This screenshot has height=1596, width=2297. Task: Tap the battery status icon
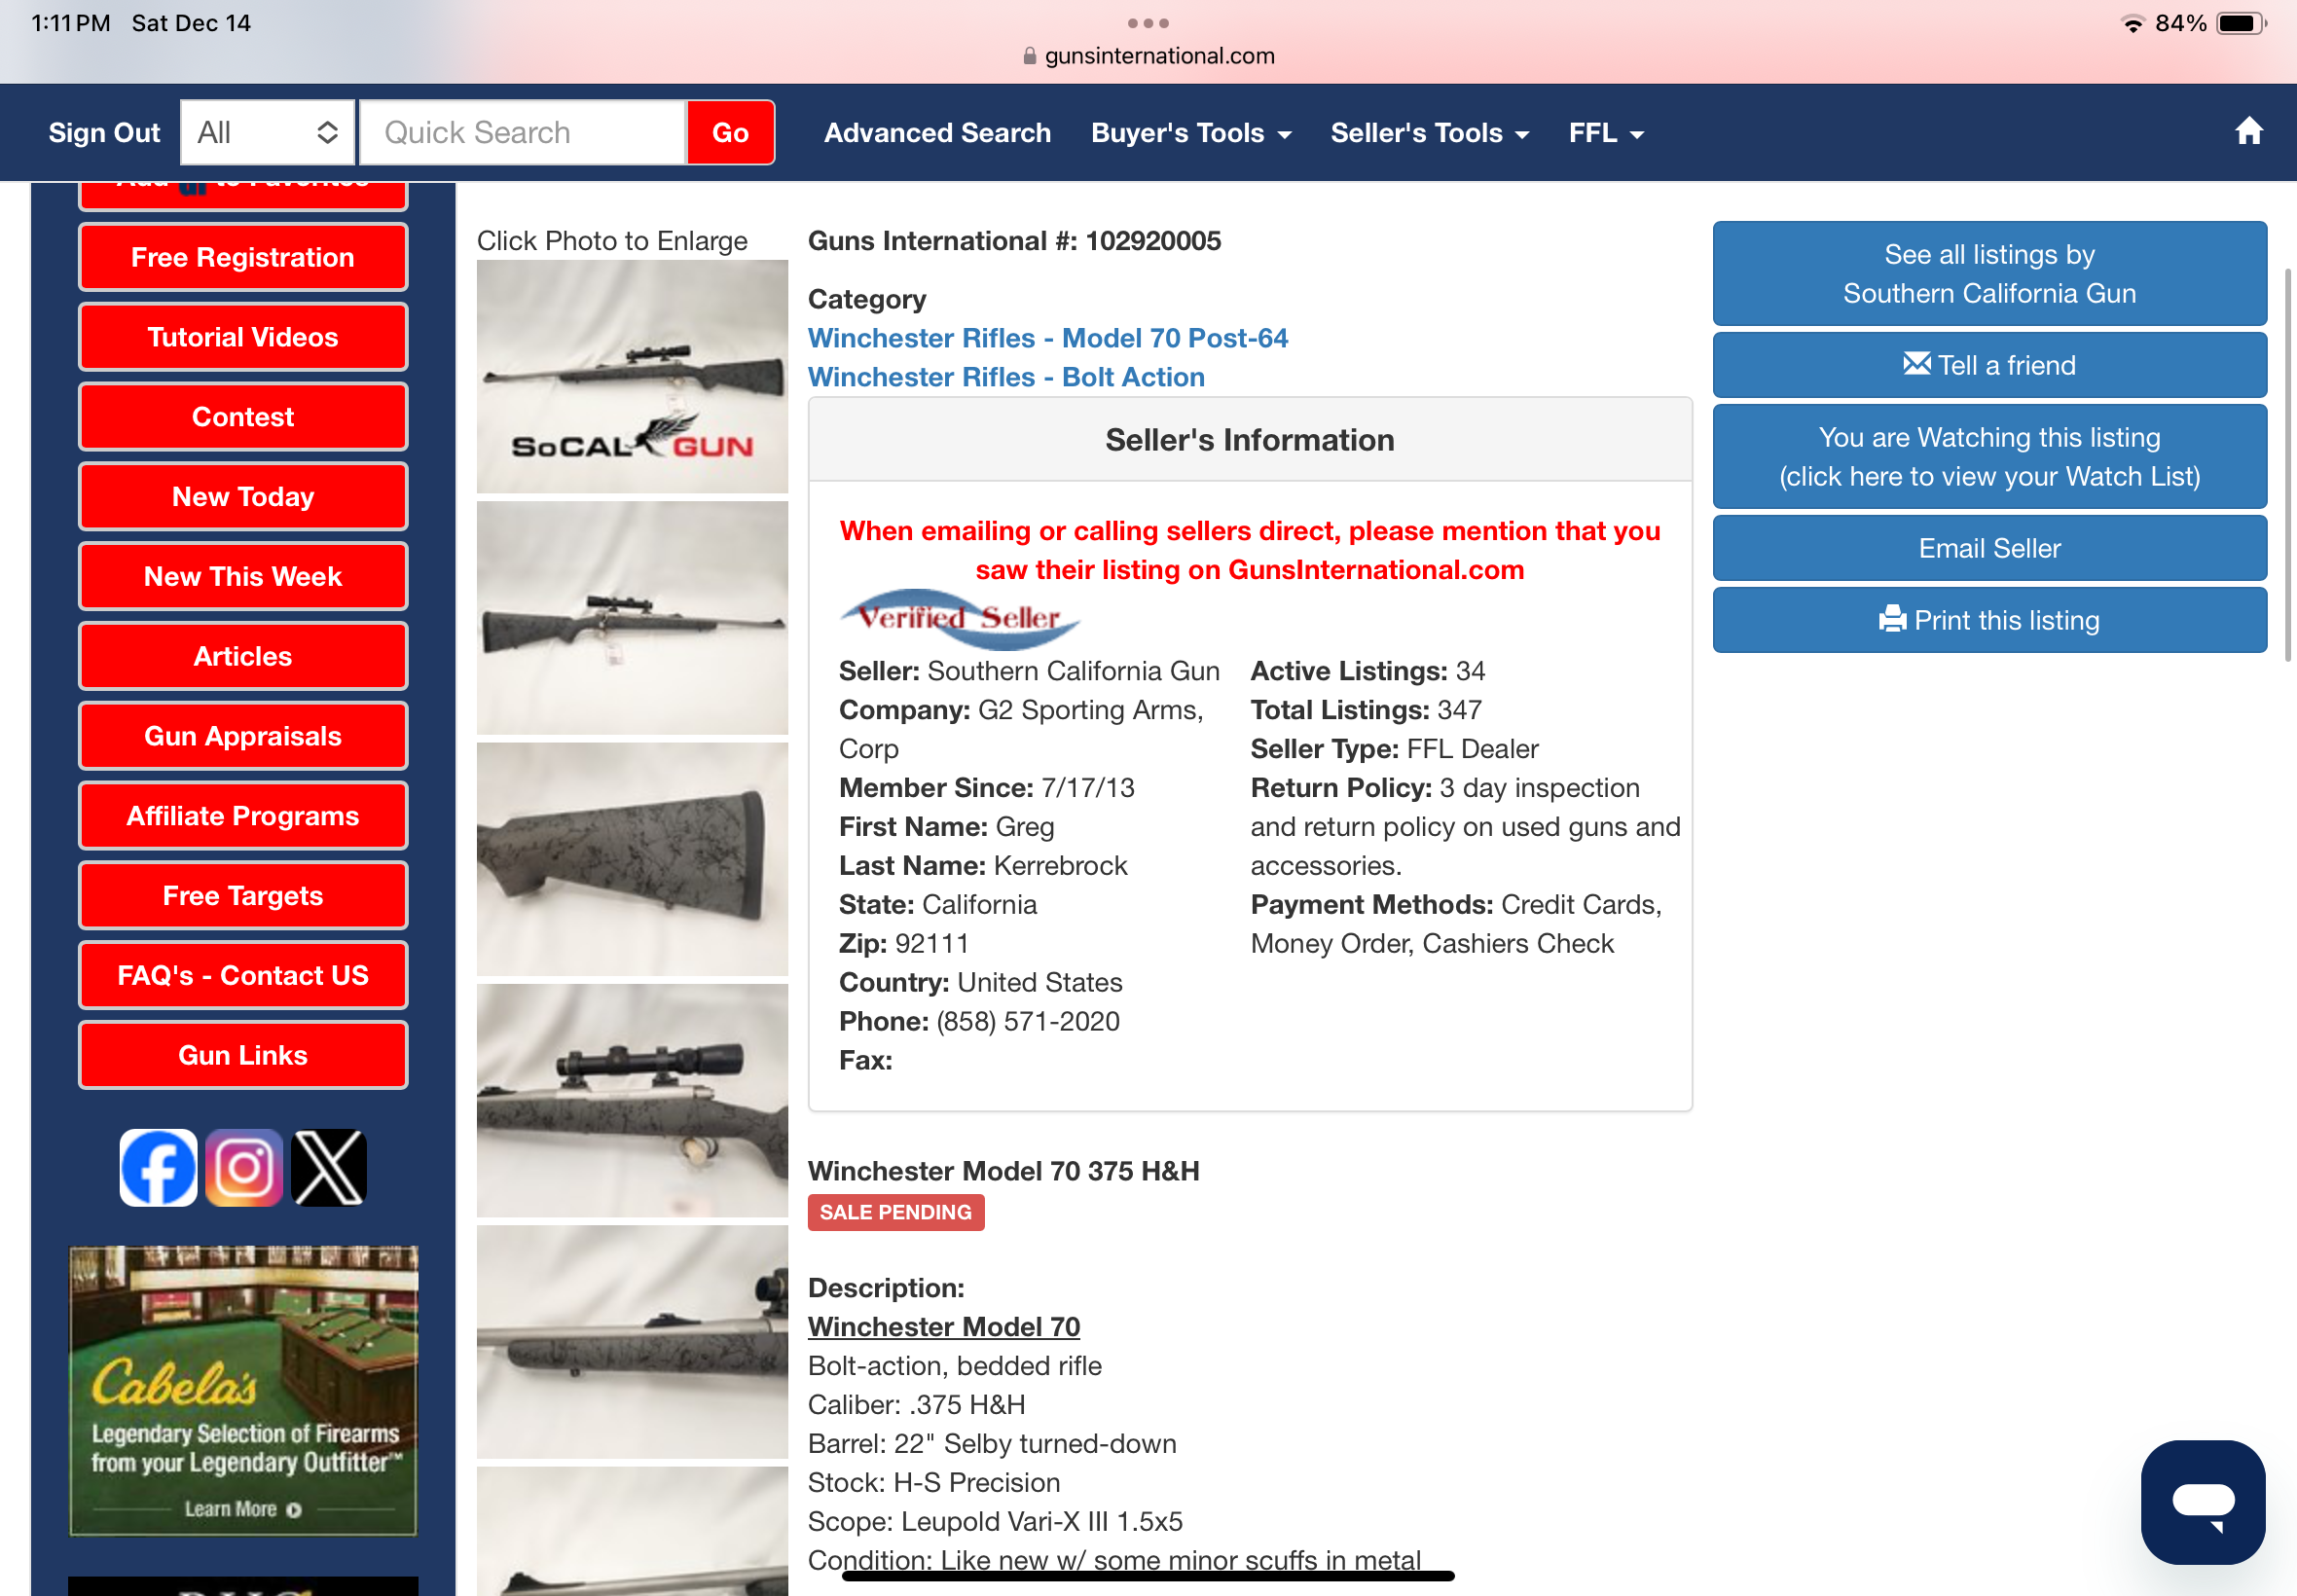pyautogui.click(x=2241, y=23)
